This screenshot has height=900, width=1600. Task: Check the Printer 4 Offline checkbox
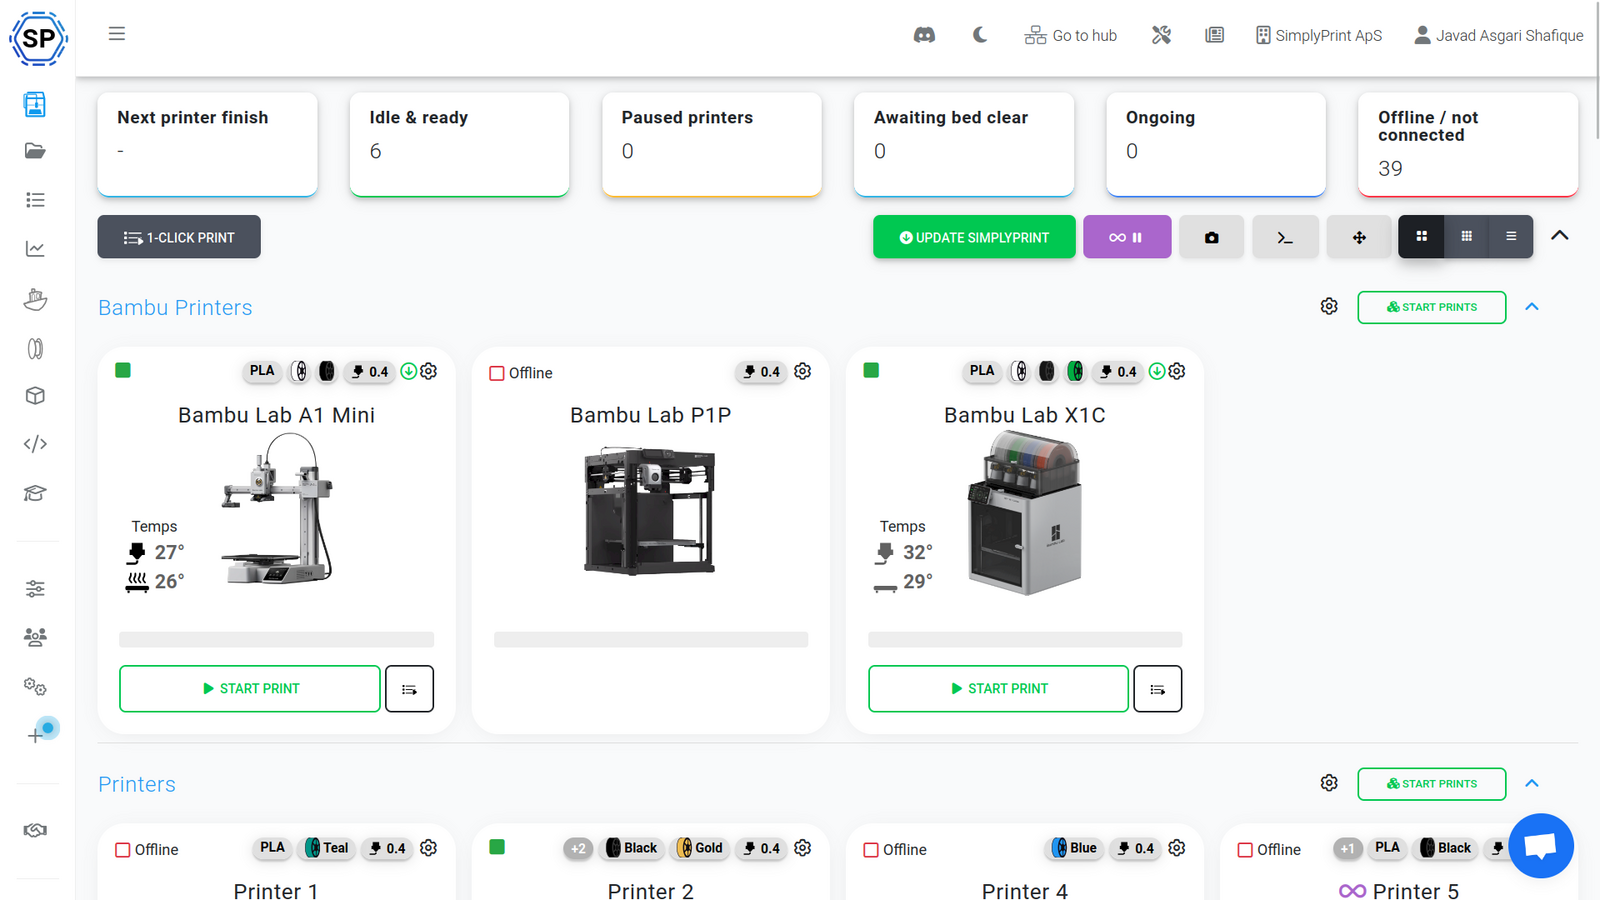871,850
